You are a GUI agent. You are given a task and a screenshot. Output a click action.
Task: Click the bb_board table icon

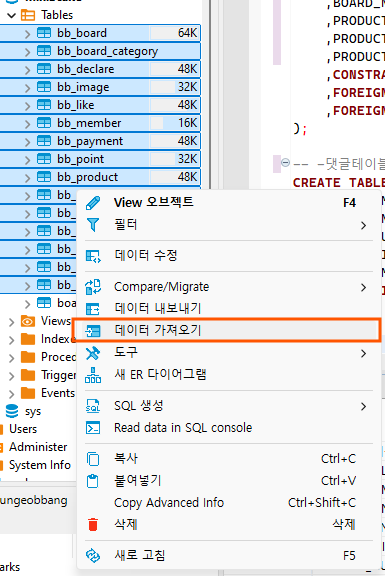point(44,33)
